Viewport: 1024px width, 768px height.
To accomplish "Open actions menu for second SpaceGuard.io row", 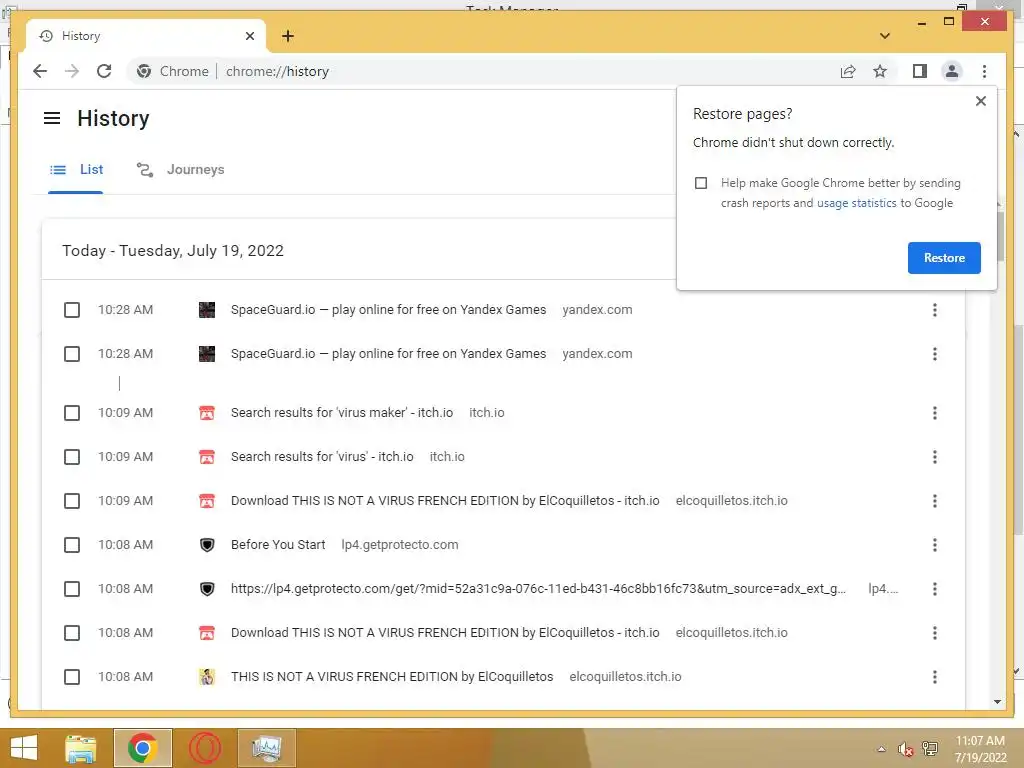I will (x=935, y=354).
